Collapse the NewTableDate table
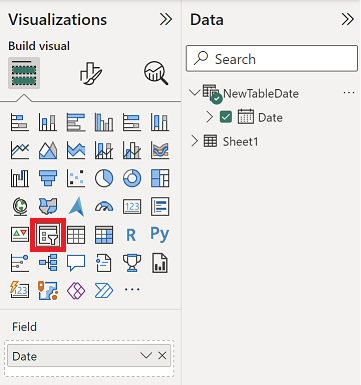This screenshot has width=361, height=385. click(x=194, y=92)
